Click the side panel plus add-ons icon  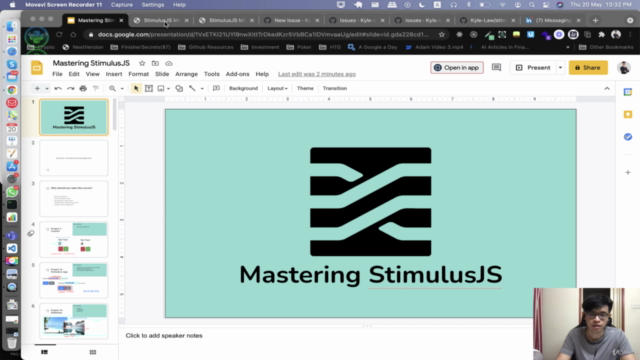(x=628, y=172)
